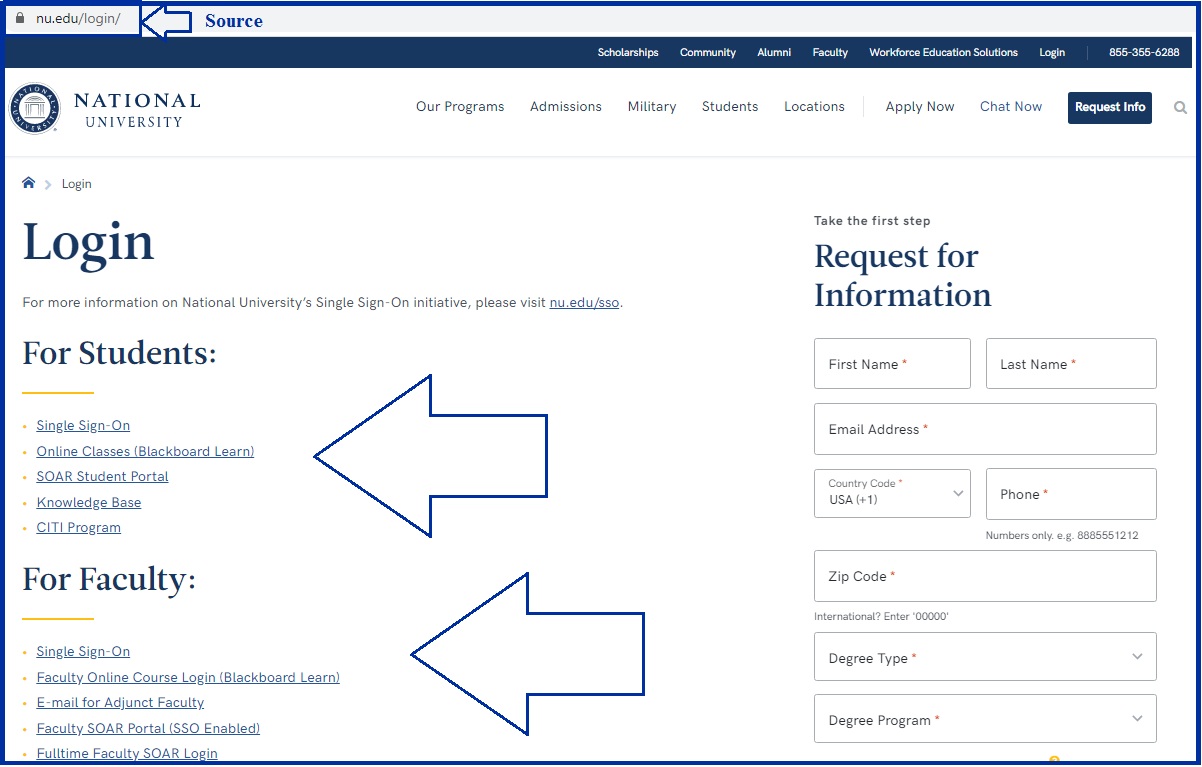Click the padlock icon in address bar
Screen dimensions: 1202x767
coord(19,19)
